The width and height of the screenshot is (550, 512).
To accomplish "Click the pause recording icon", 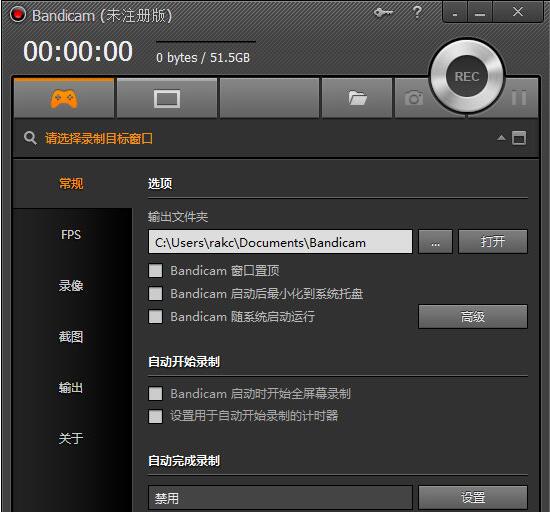I will [x=519, y=97].
